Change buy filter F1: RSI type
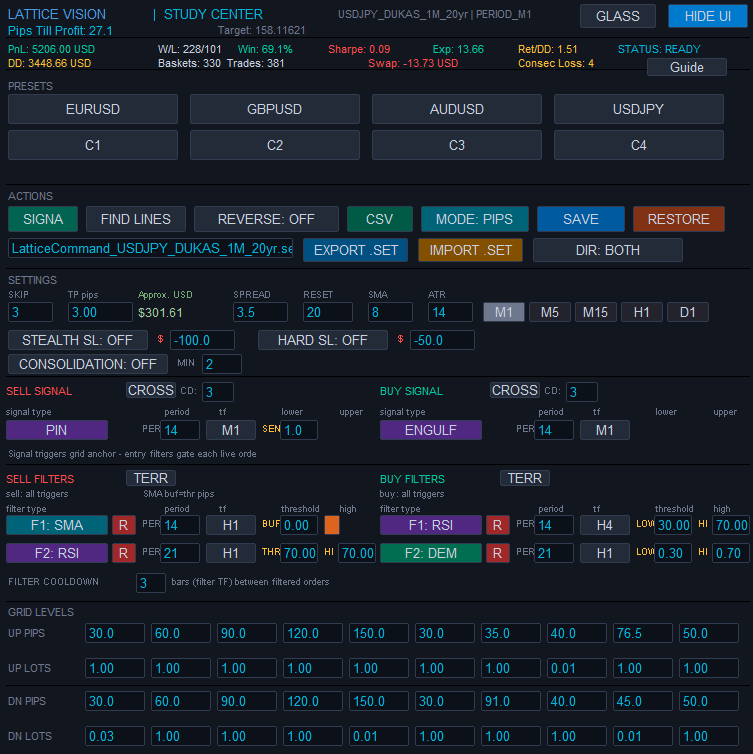Image resolution: width=753 pixels, height=754 pixels. click(x=430, y=525)
